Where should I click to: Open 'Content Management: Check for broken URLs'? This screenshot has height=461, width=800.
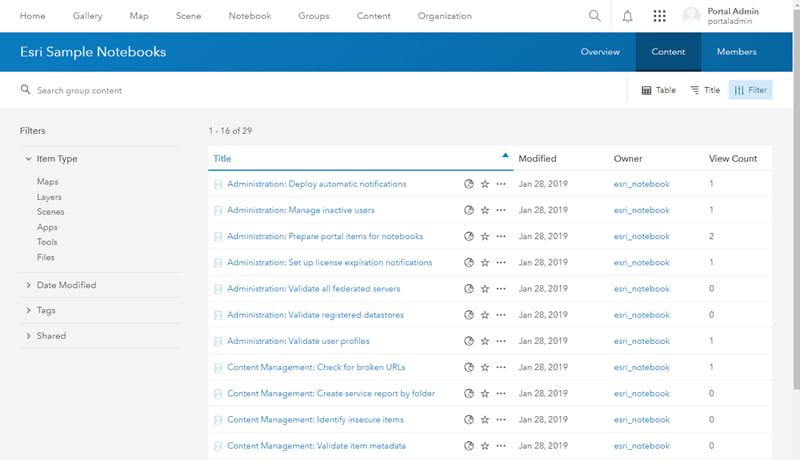316,367
